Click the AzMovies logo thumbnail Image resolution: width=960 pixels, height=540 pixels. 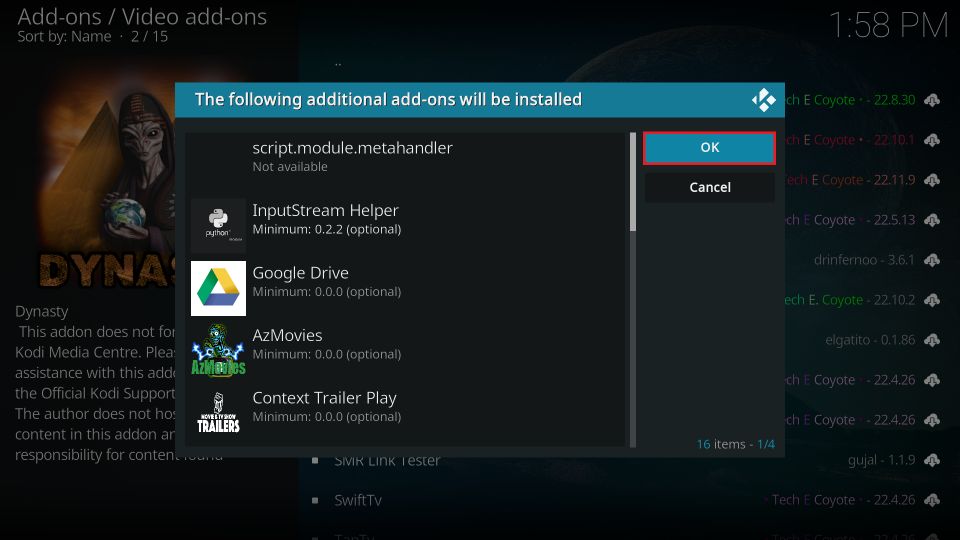(218, 350)
